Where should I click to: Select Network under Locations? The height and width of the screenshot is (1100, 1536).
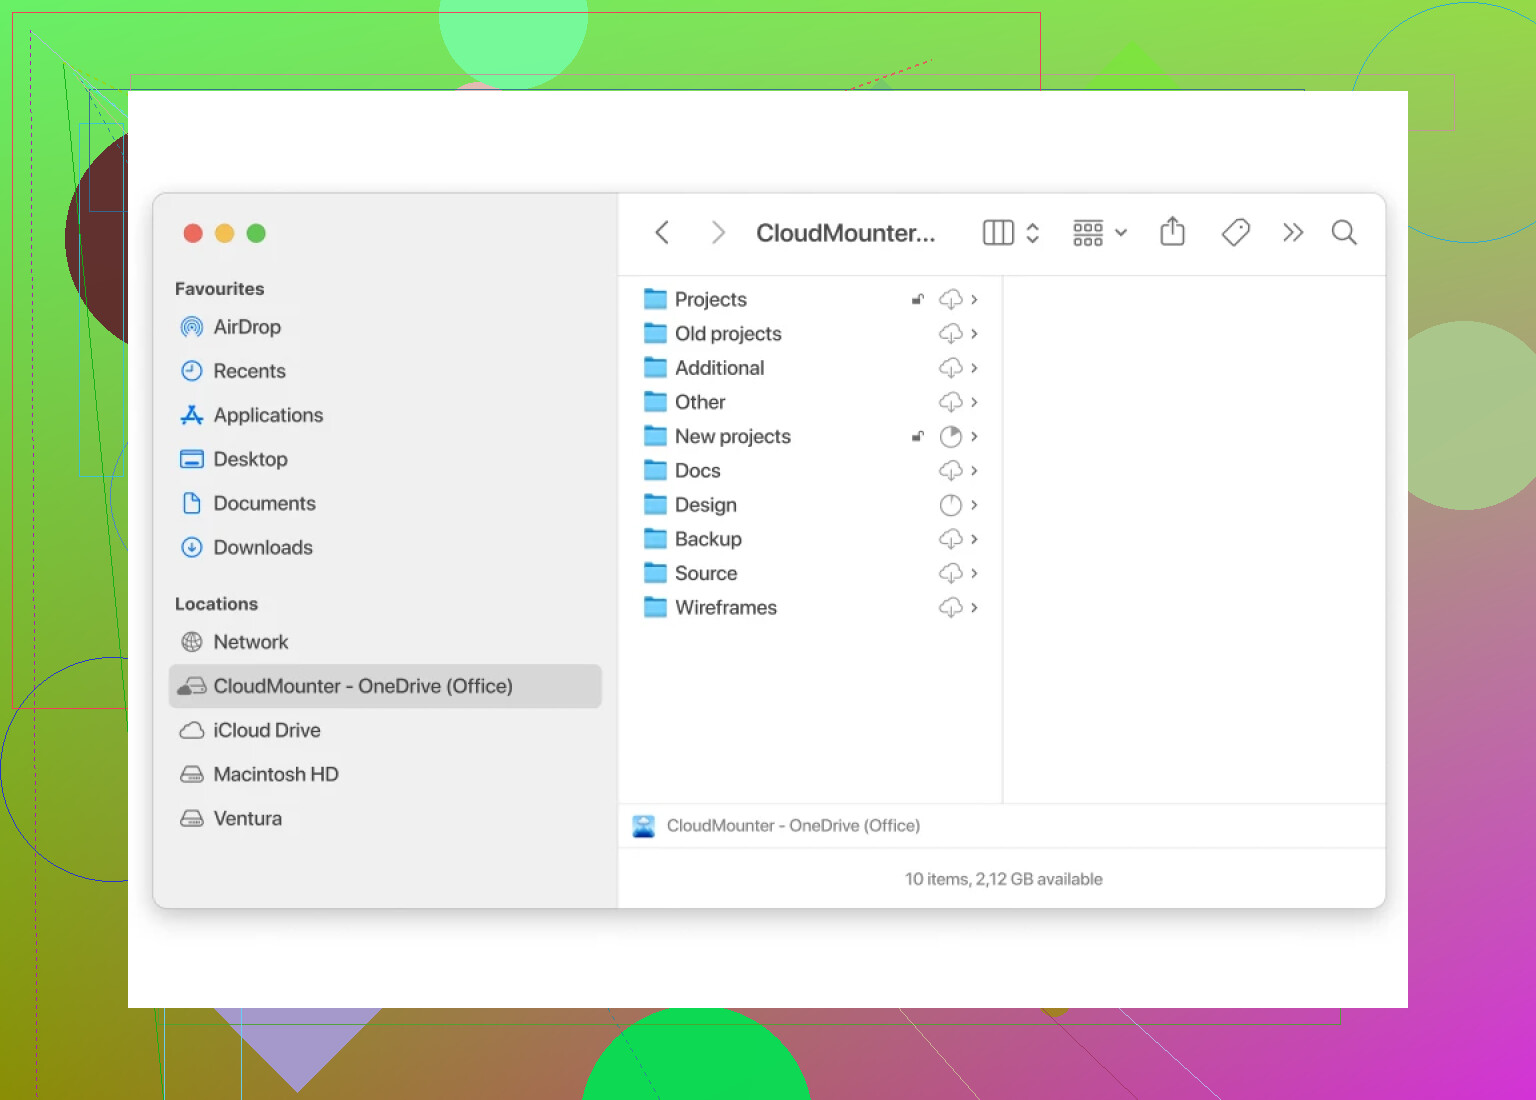click(385, 642)
